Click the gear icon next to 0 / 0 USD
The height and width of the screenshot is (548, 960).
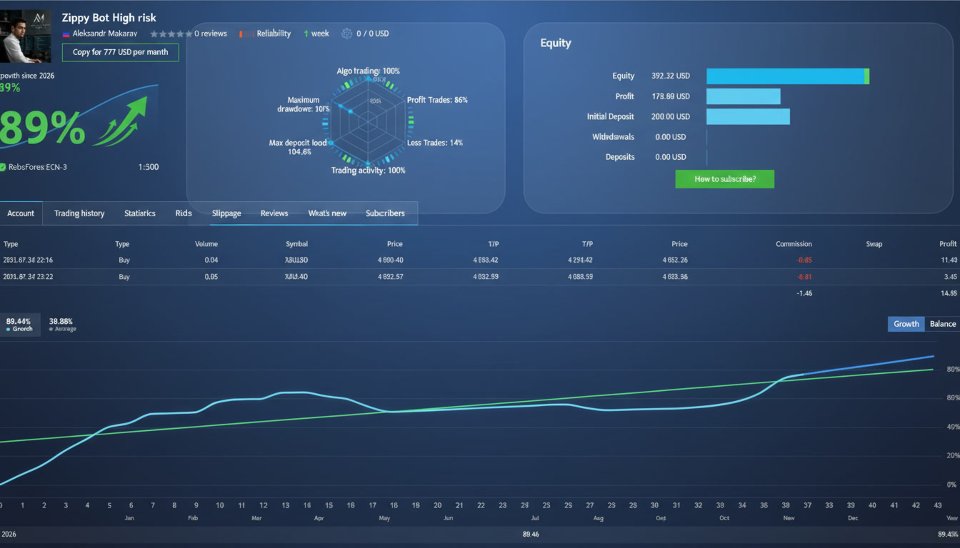347,34
